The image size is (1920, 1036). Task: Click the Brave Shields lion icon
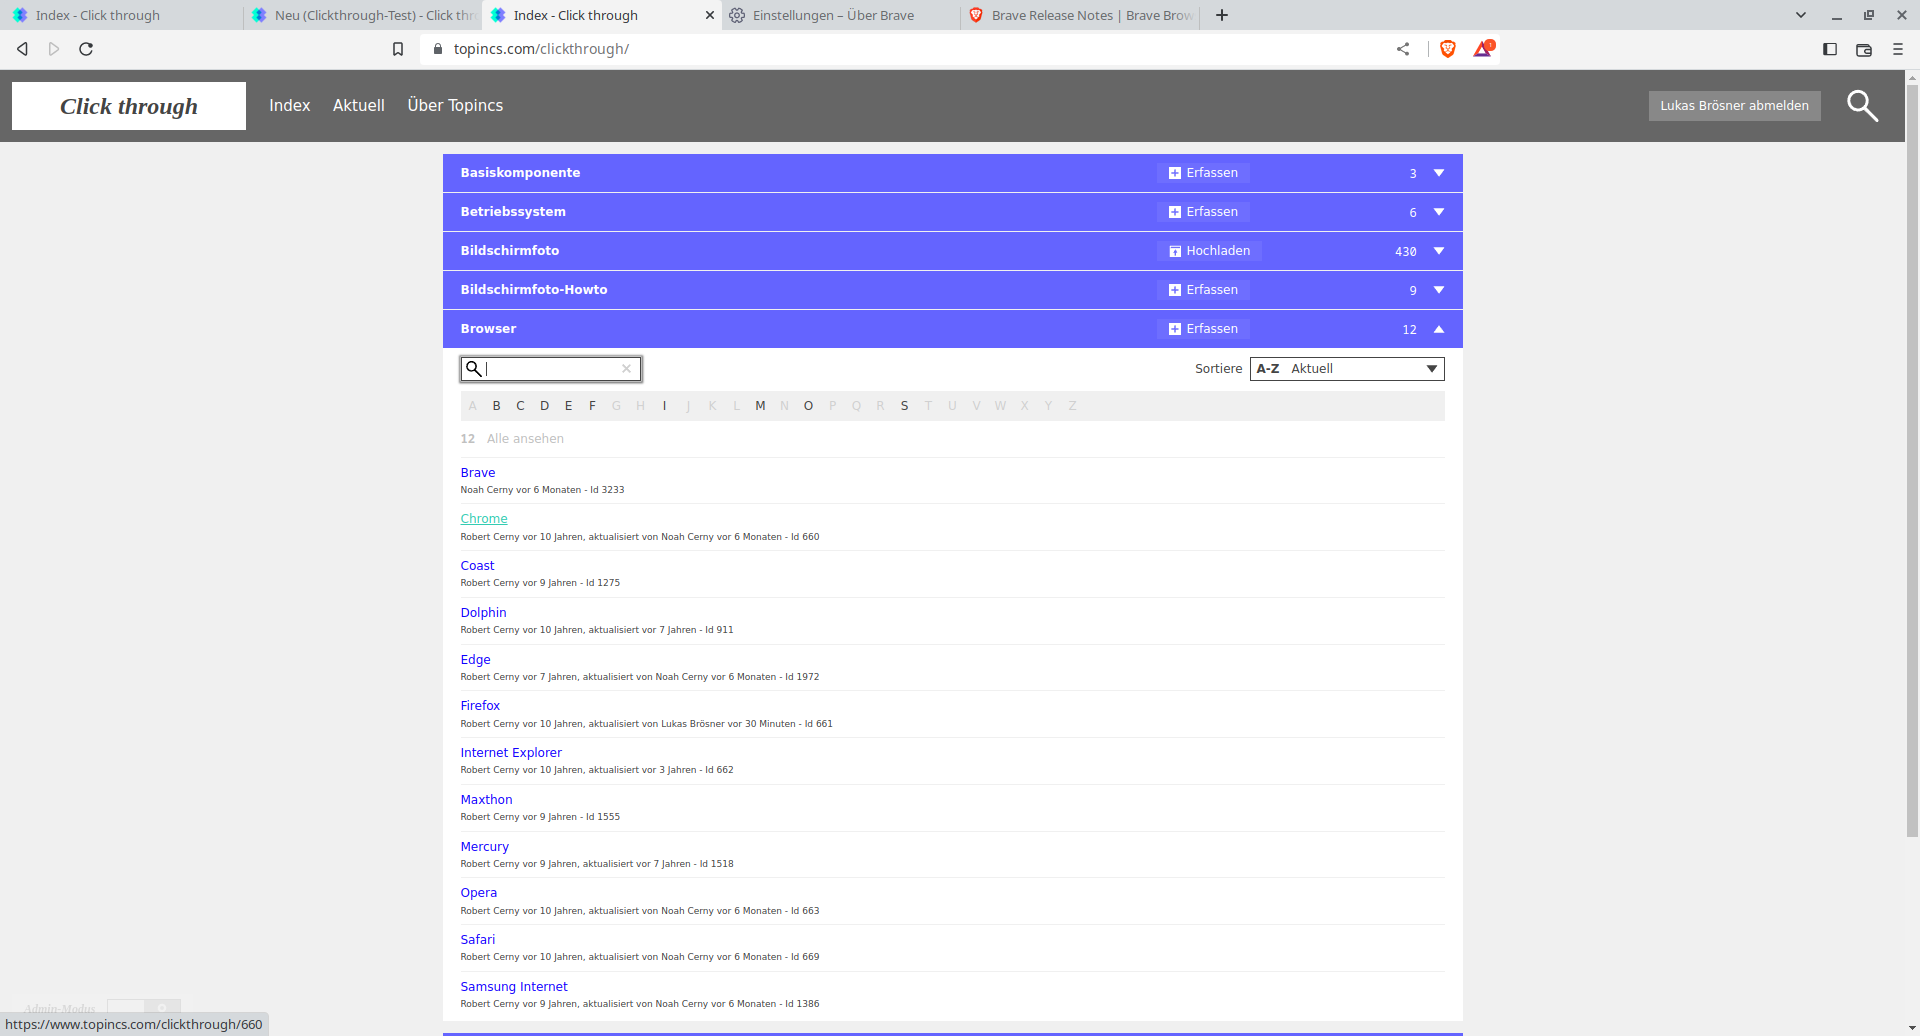tap(1447, 49)
